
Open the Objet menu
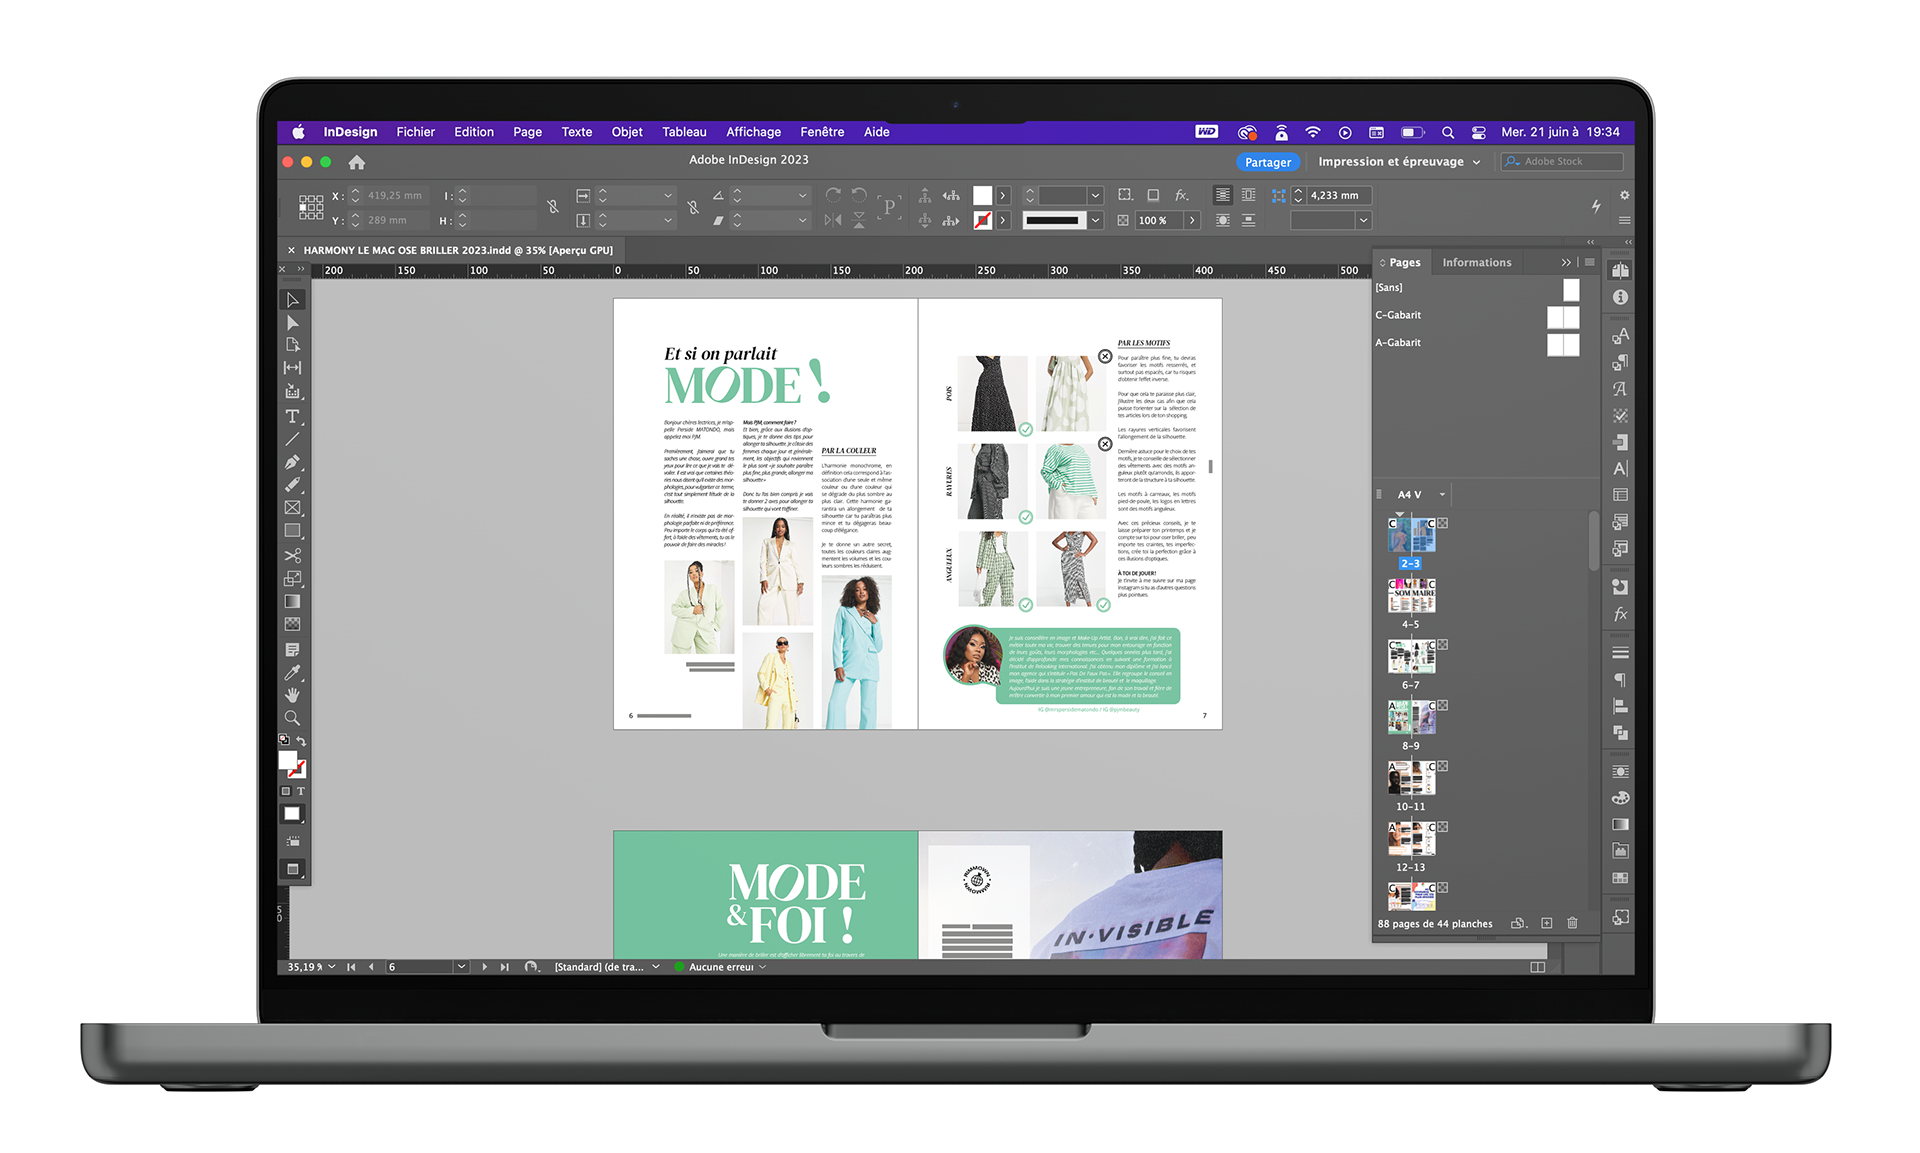pyautogui.click(x=627, y=132)
